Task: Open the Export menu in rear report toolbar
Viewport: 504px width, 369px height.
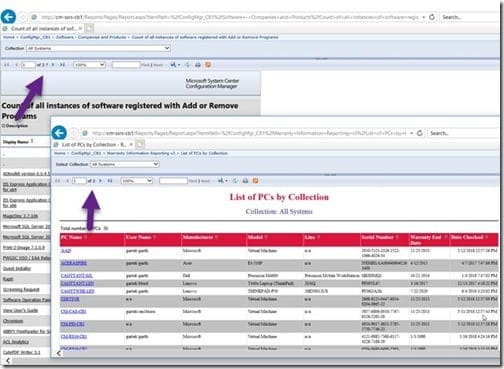Action: click(175, 65)
